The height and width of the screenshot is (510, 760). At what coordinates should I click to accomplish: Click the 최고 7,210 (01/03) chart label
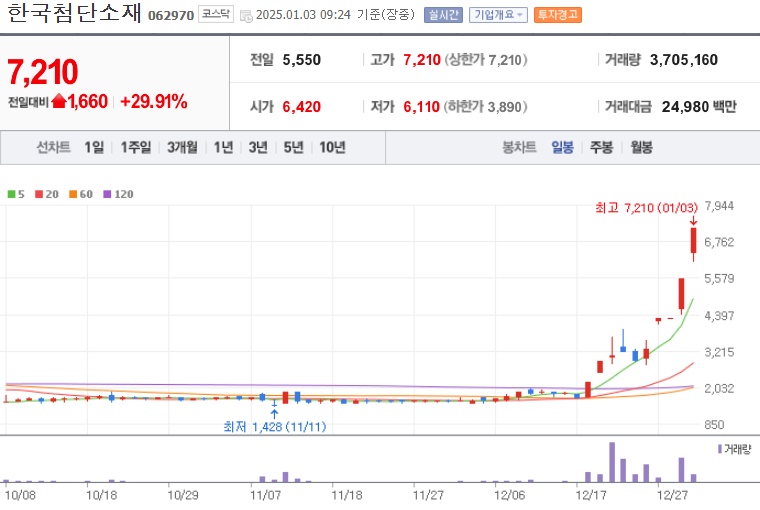[646, 208]
